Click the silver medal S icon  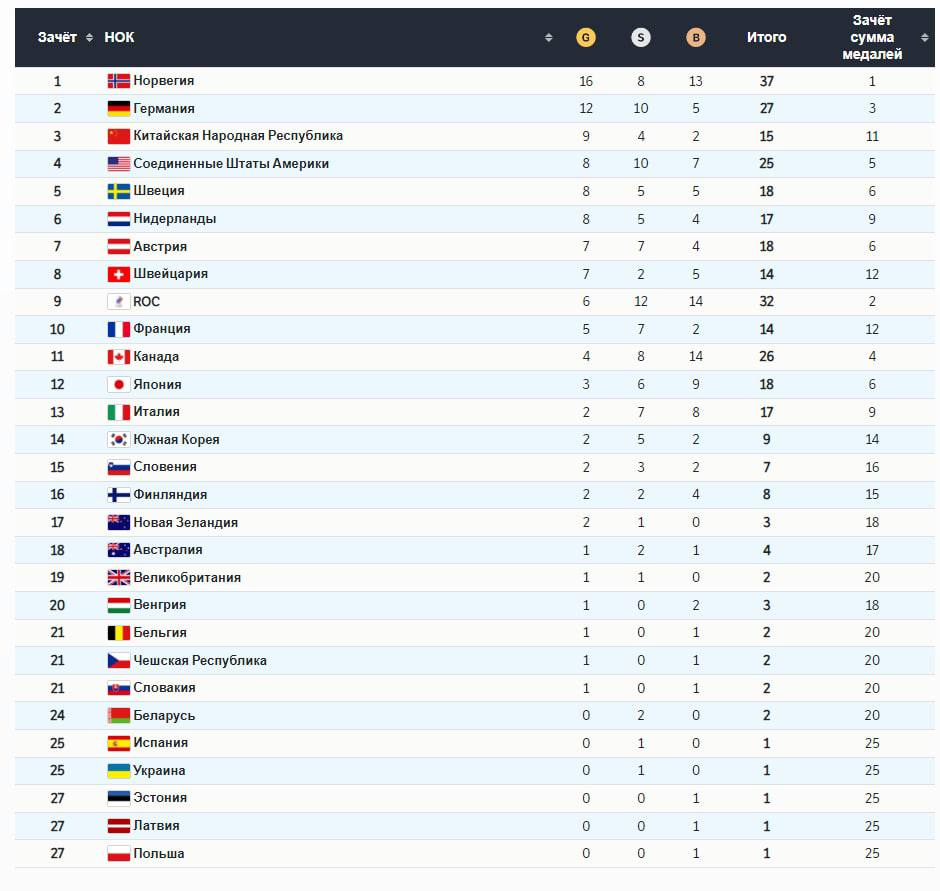point(641,38)
